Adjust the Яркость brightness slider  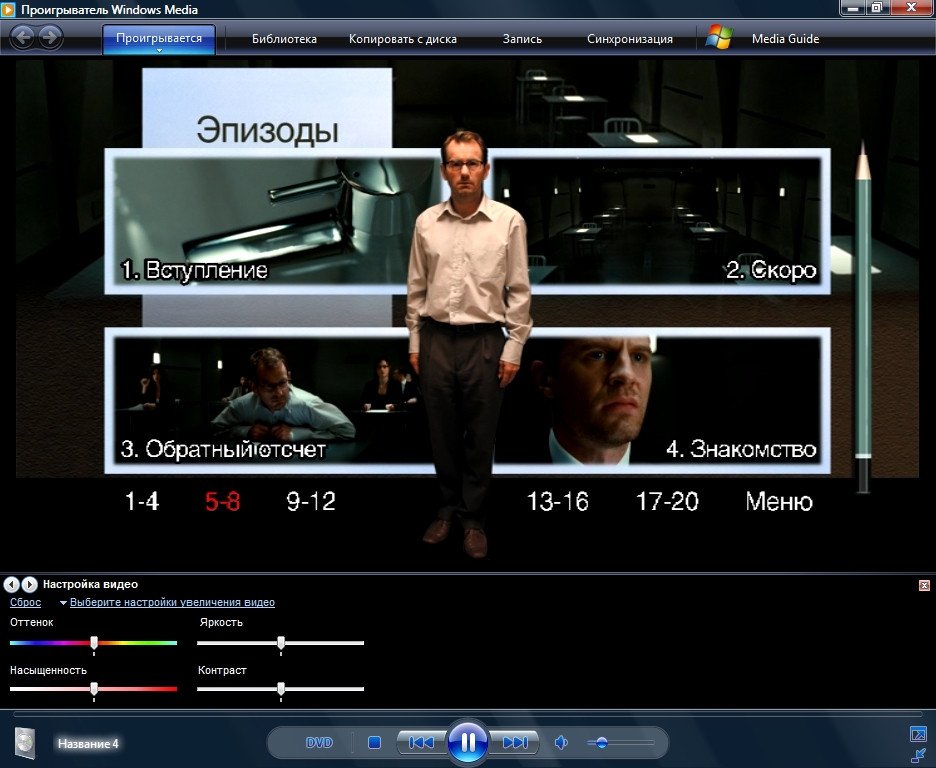click(281, 643)
